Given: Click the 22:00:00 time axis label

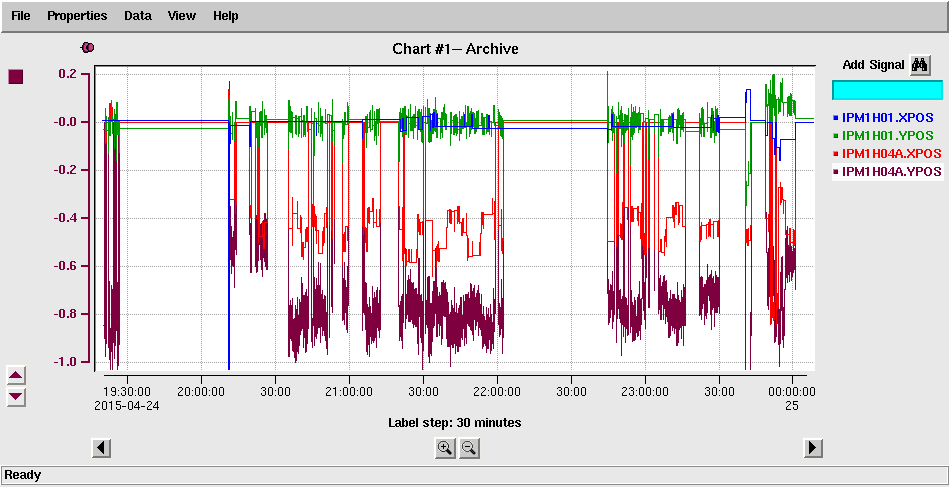Looking at the screenshot, I should coord(497,392).
